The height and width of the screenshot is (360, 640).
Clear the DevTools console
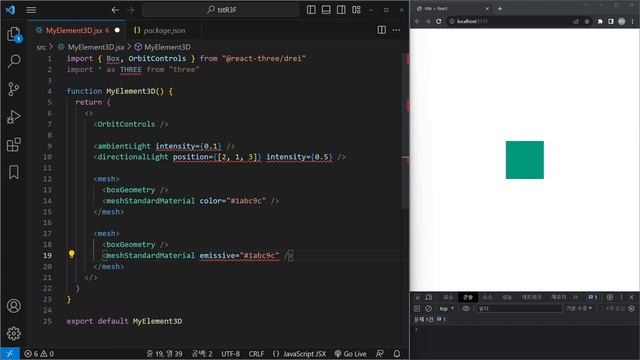[x=428, y=309]
